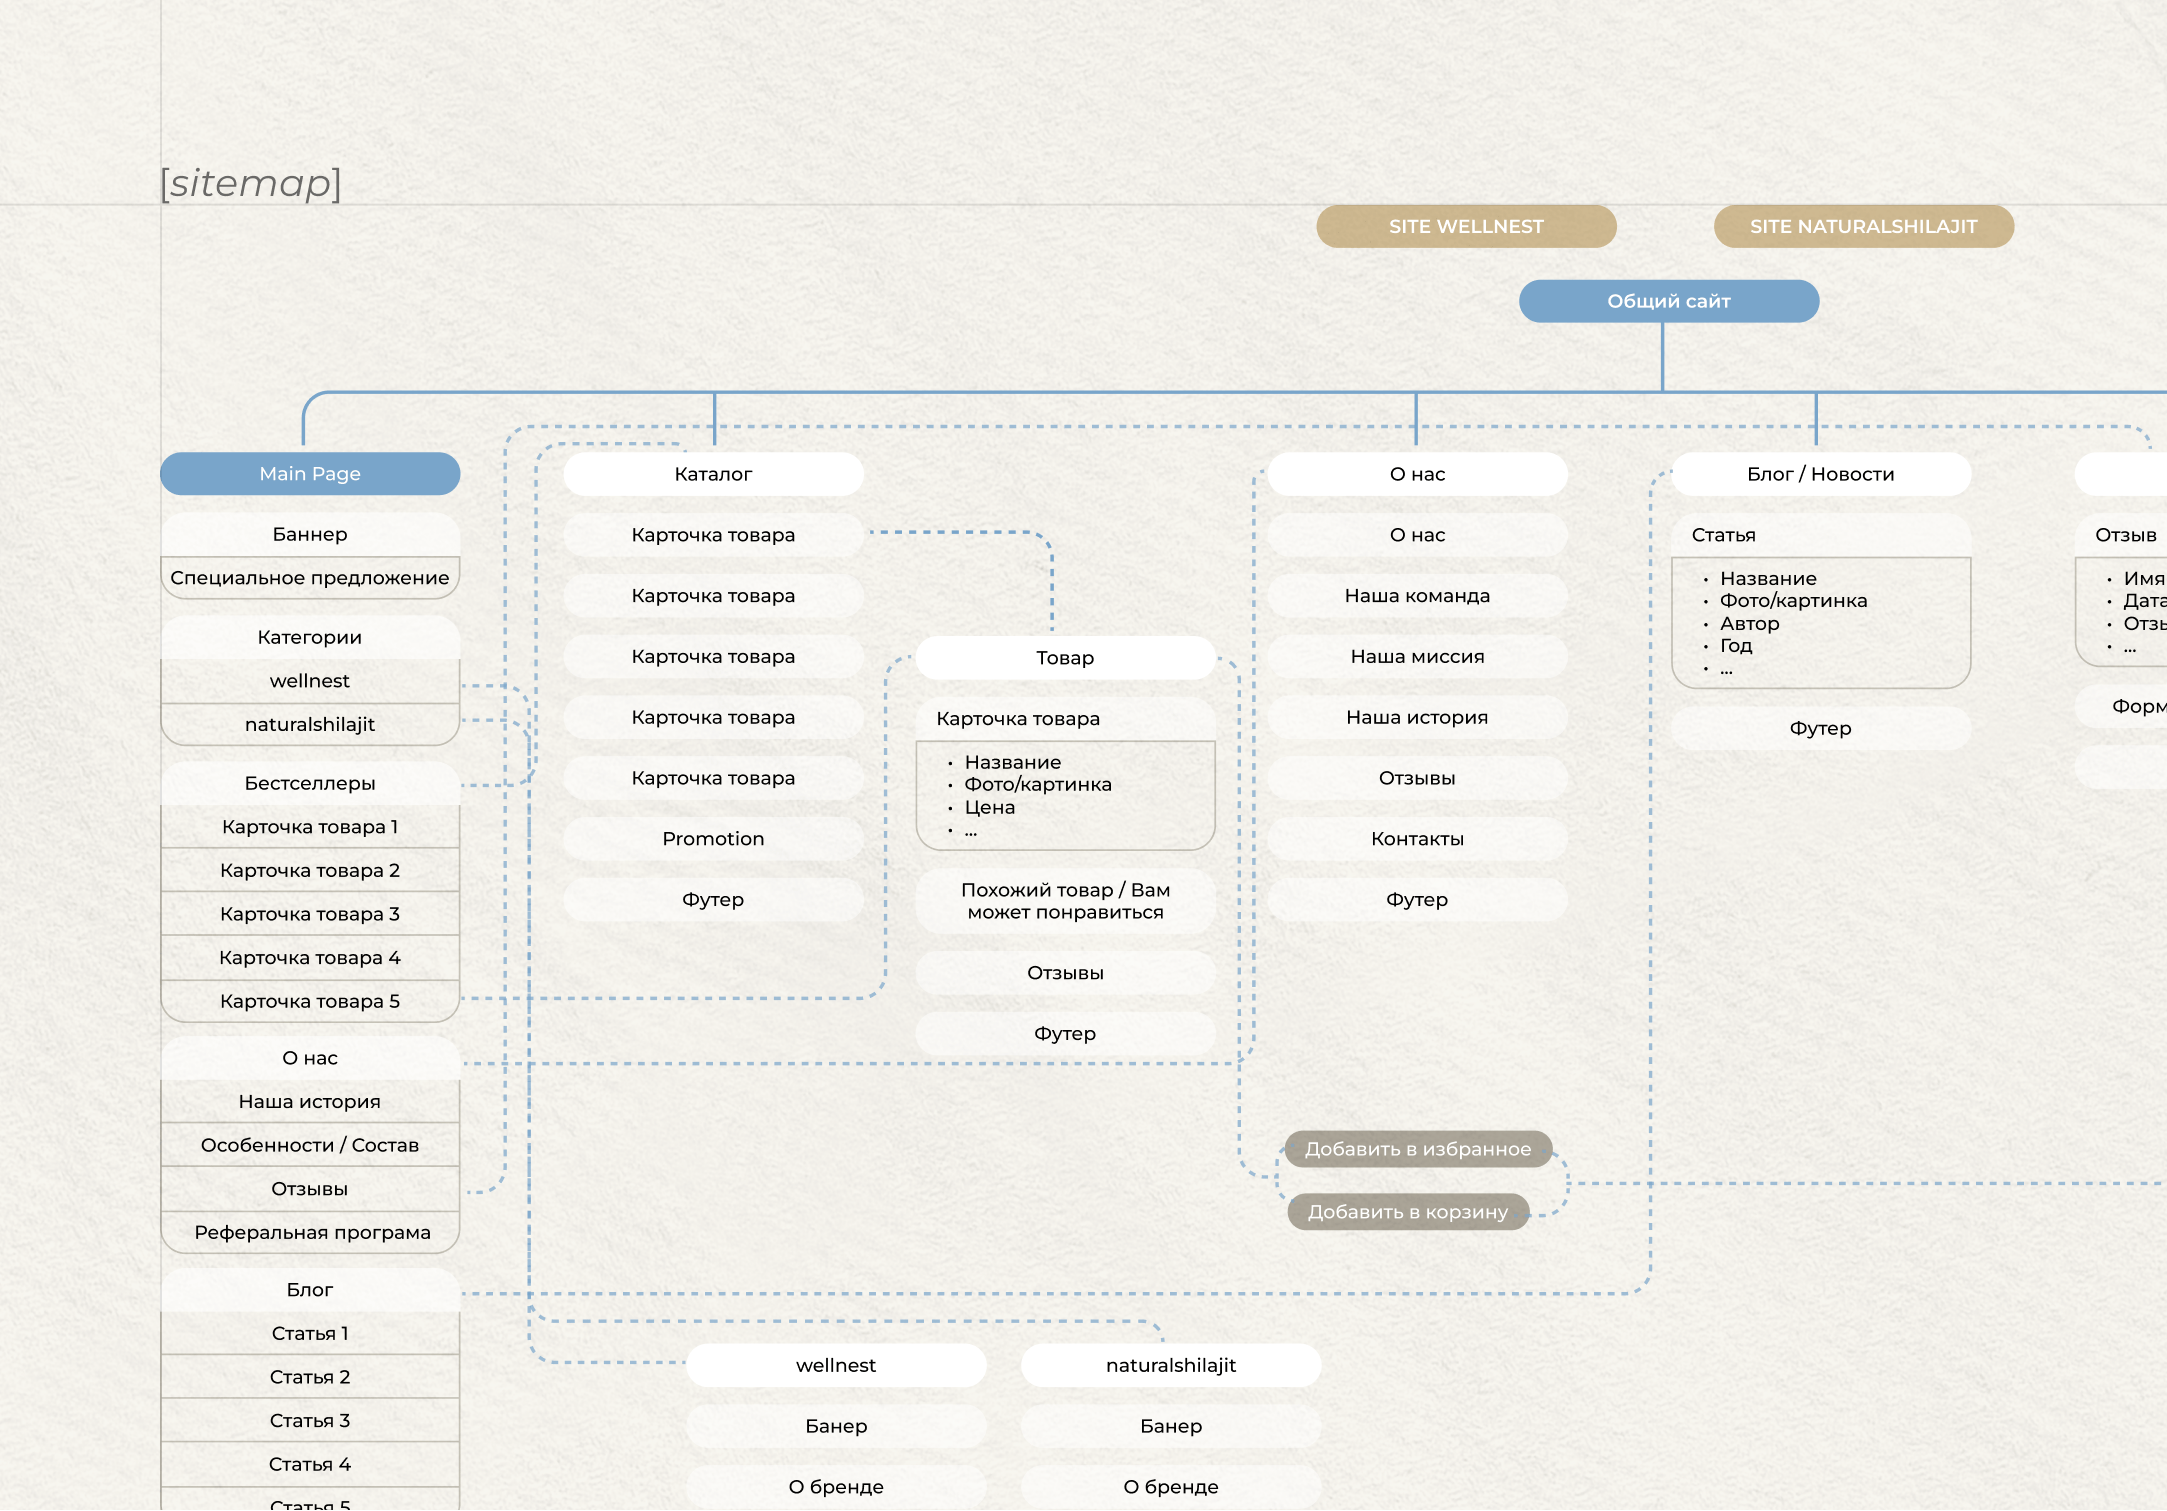Select the Блог / Новости header node
This screenshot has width=2167, height=1511.
1820,474
